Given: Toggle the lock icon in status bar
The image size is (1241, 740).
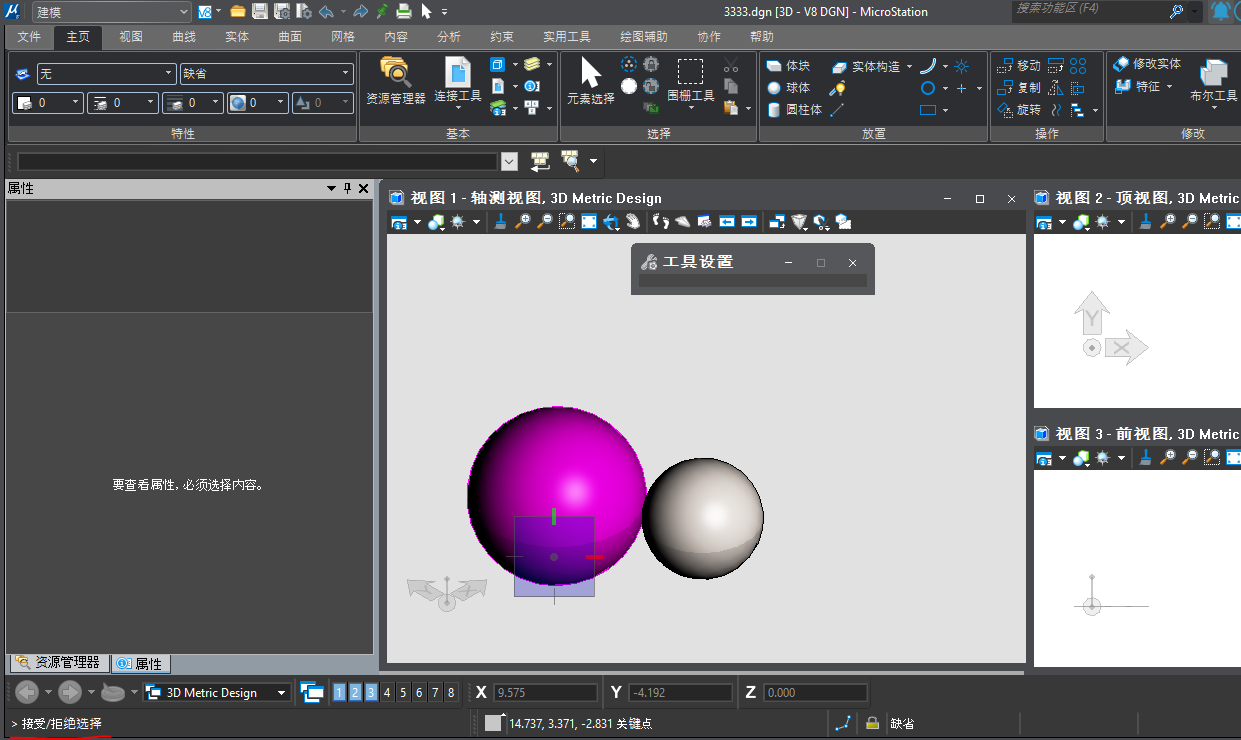Looking at the screenshot, I should click(872, 723).
